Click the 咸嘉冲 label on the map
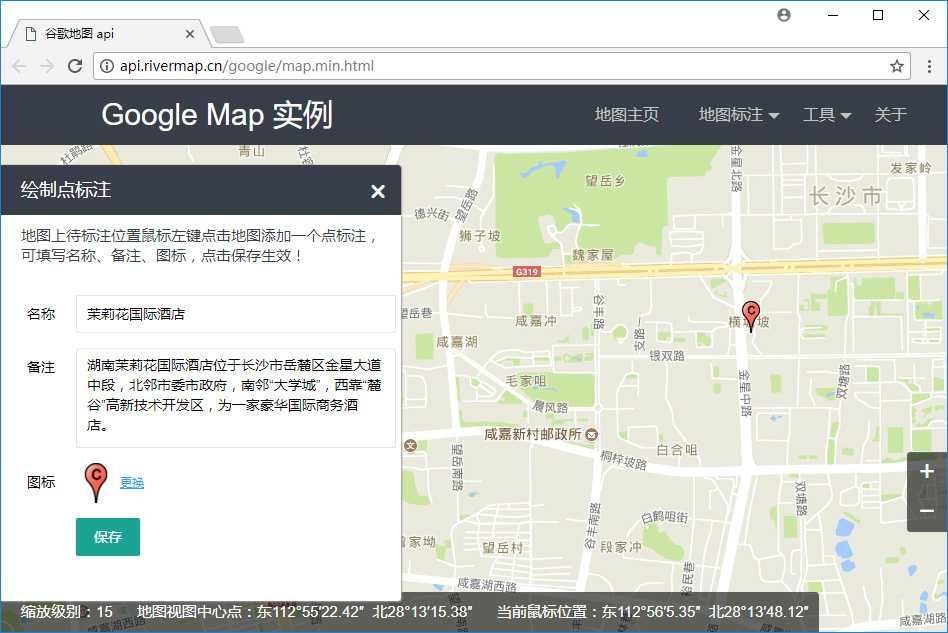 [x=536, y=320]
